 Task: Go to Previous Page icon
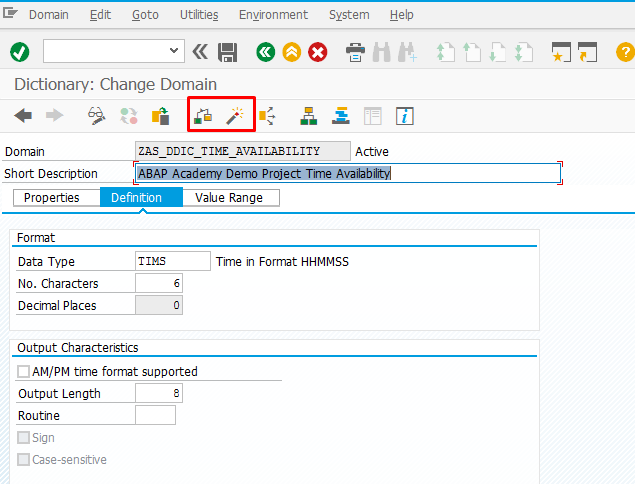click(x=472, y=52)
